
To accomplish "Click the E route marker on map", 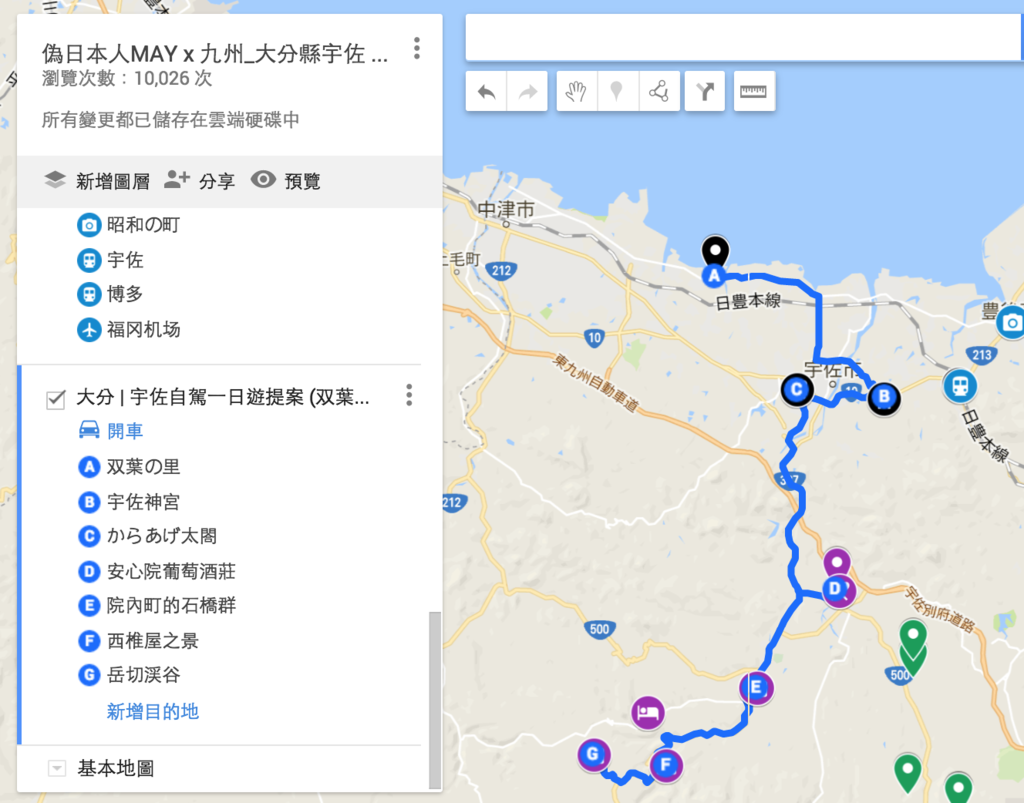I will point(756,687).
